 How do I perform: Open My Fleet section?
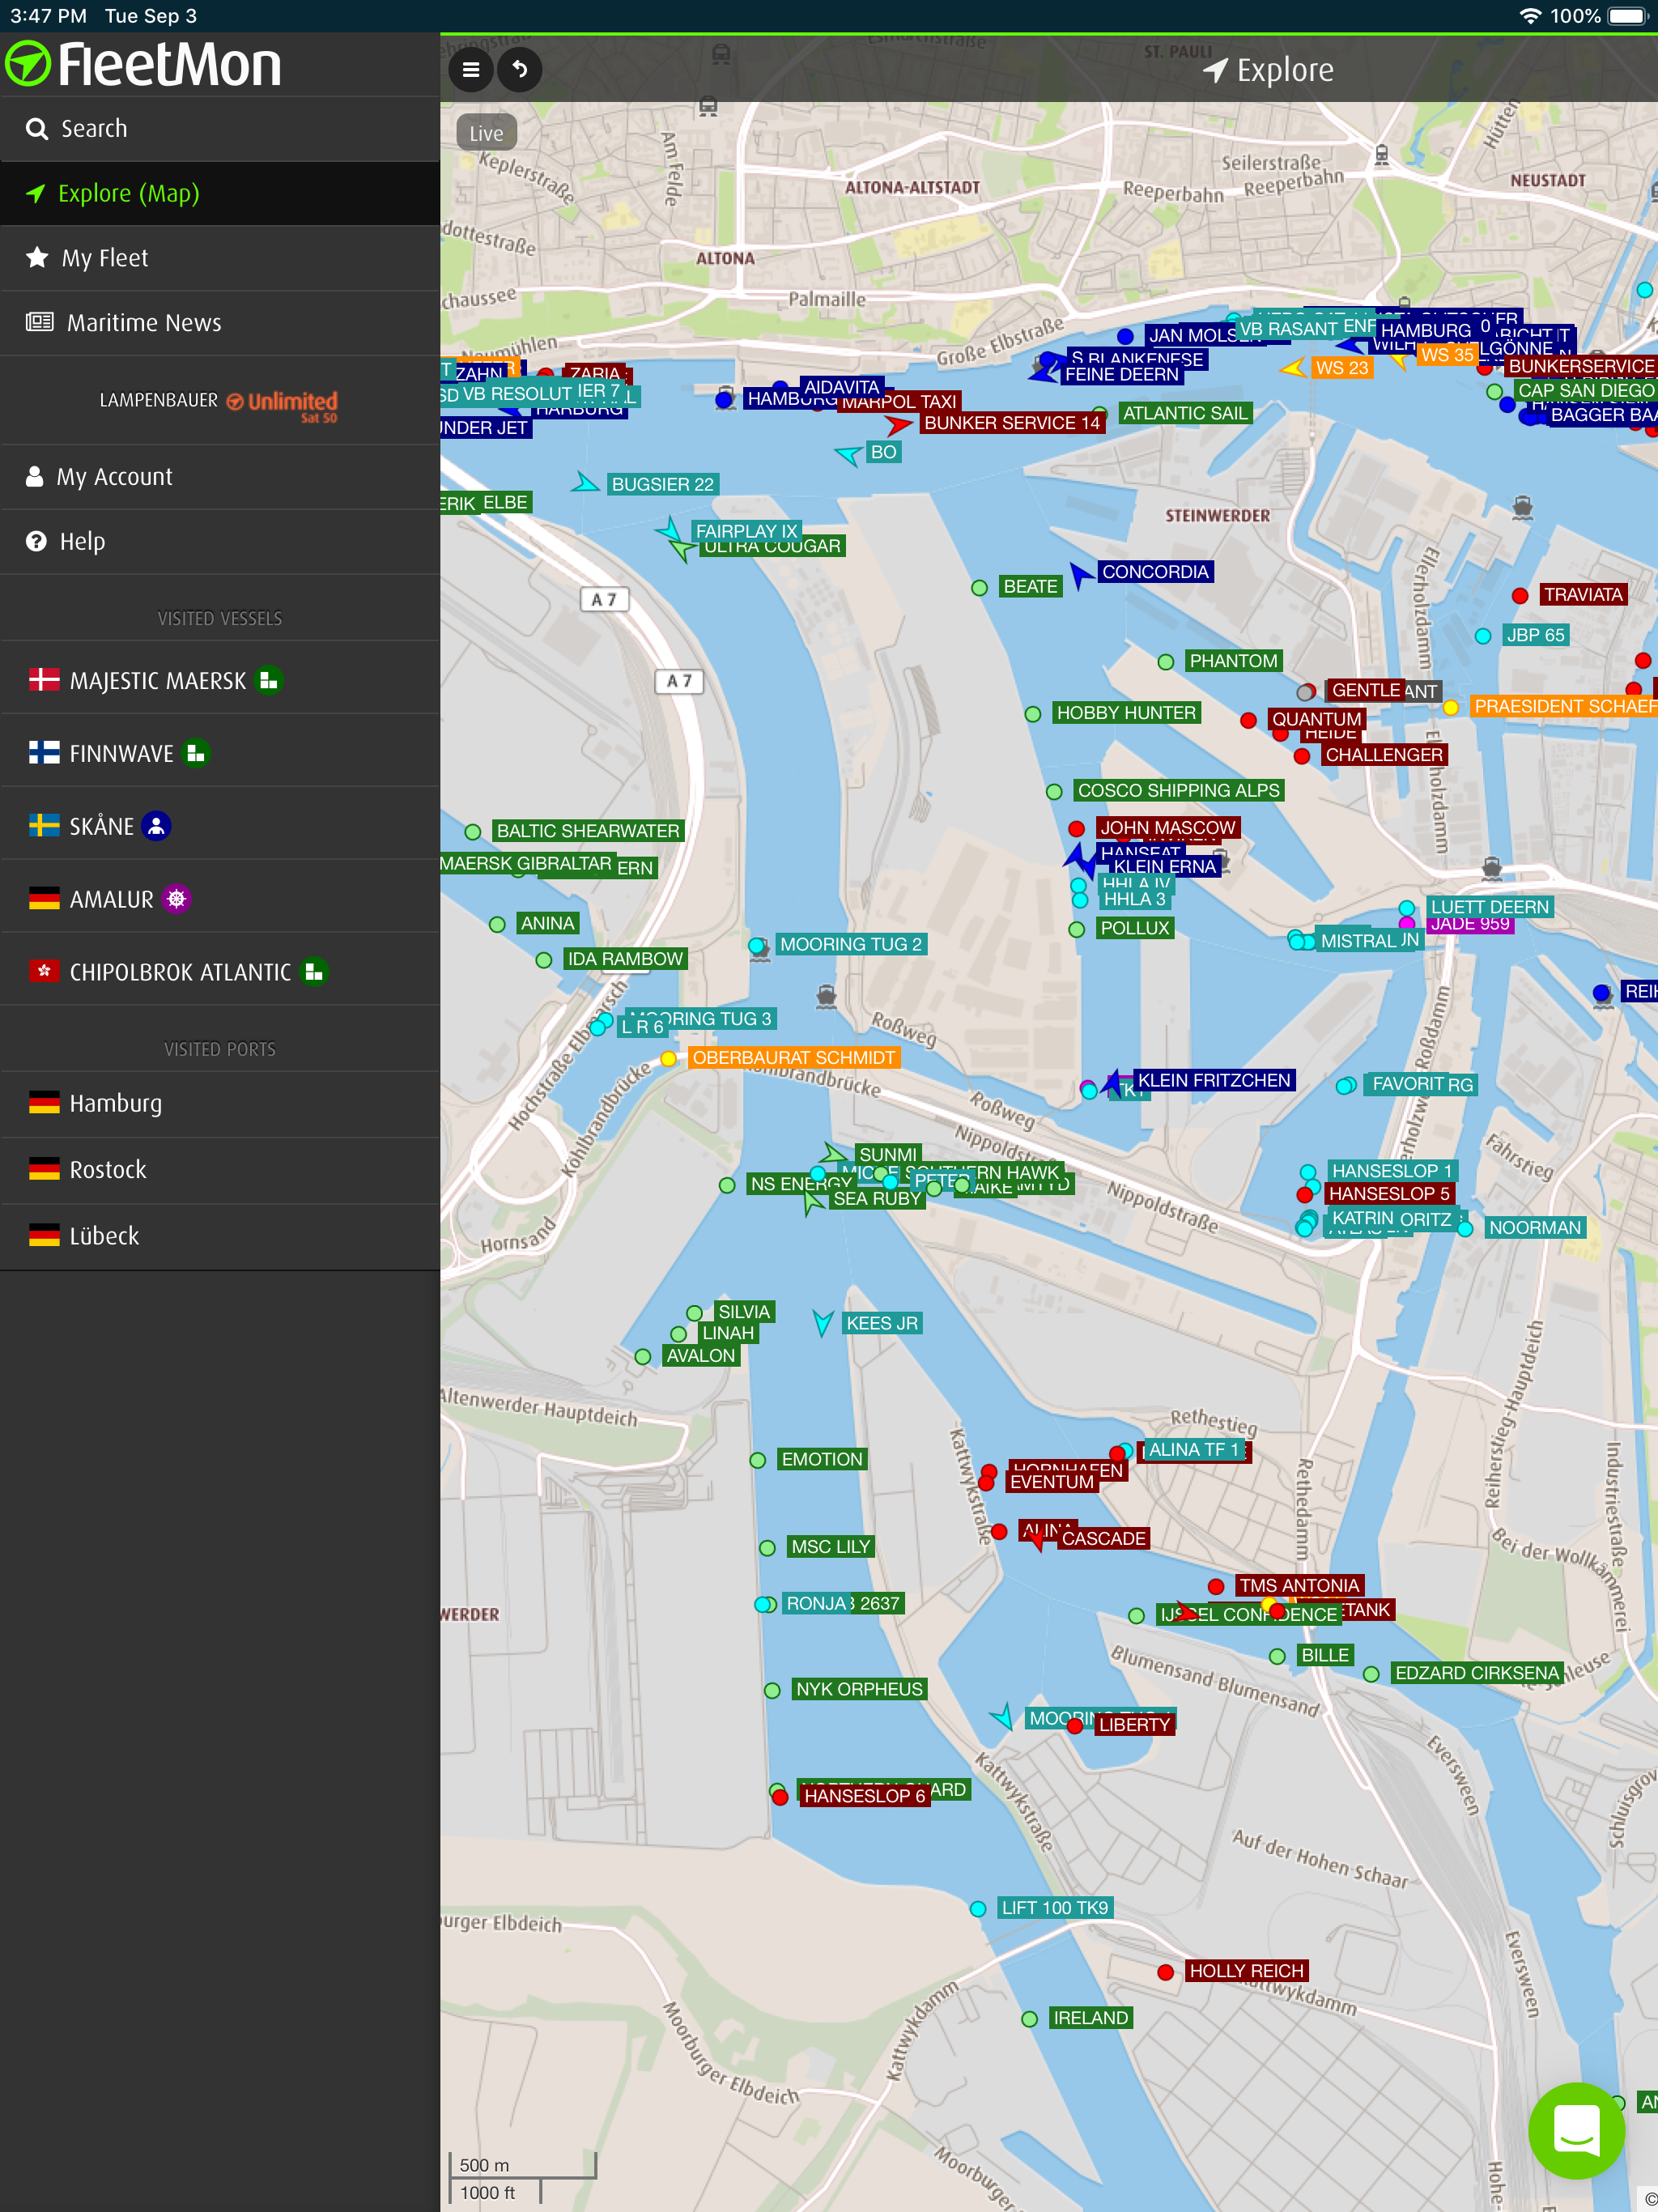point(104,258)
